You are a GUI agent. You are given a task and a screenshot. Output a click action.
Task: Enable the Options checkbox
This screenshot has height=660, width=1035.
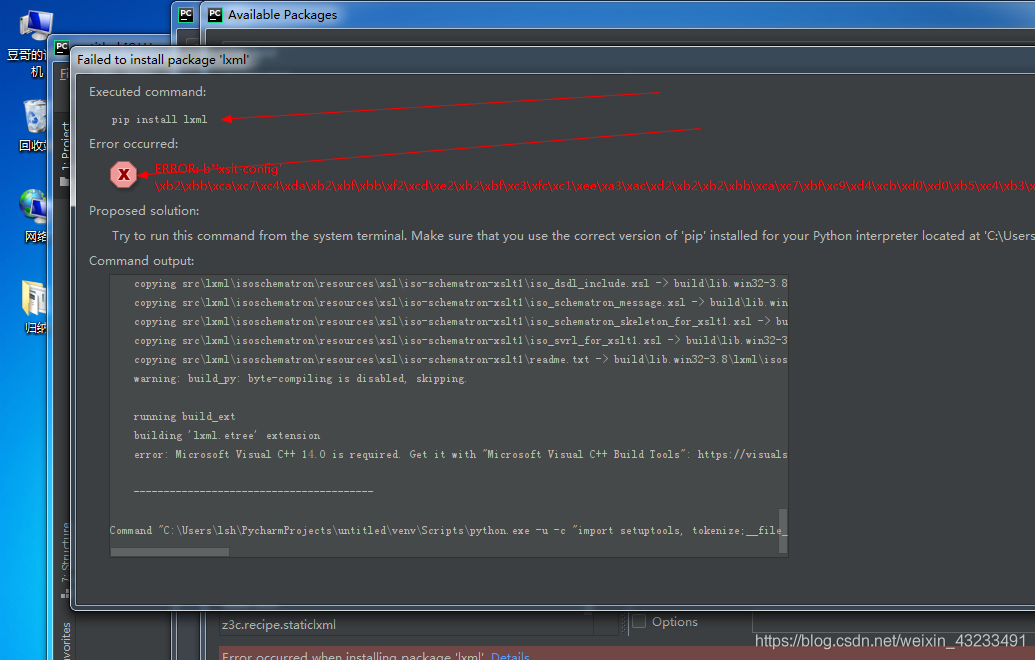click(x=639, y=621)
